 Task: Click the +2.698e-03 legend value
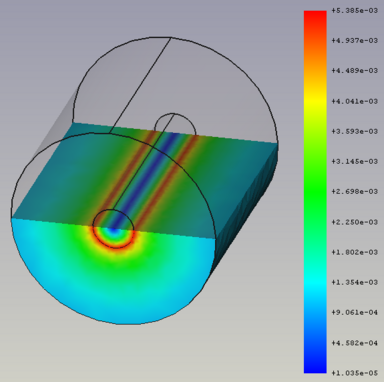(x=355, y=191)
